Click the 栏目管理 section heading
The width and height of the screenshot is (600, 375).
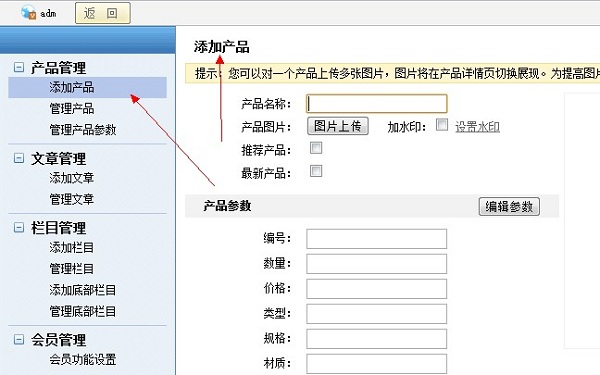(59, 228)
